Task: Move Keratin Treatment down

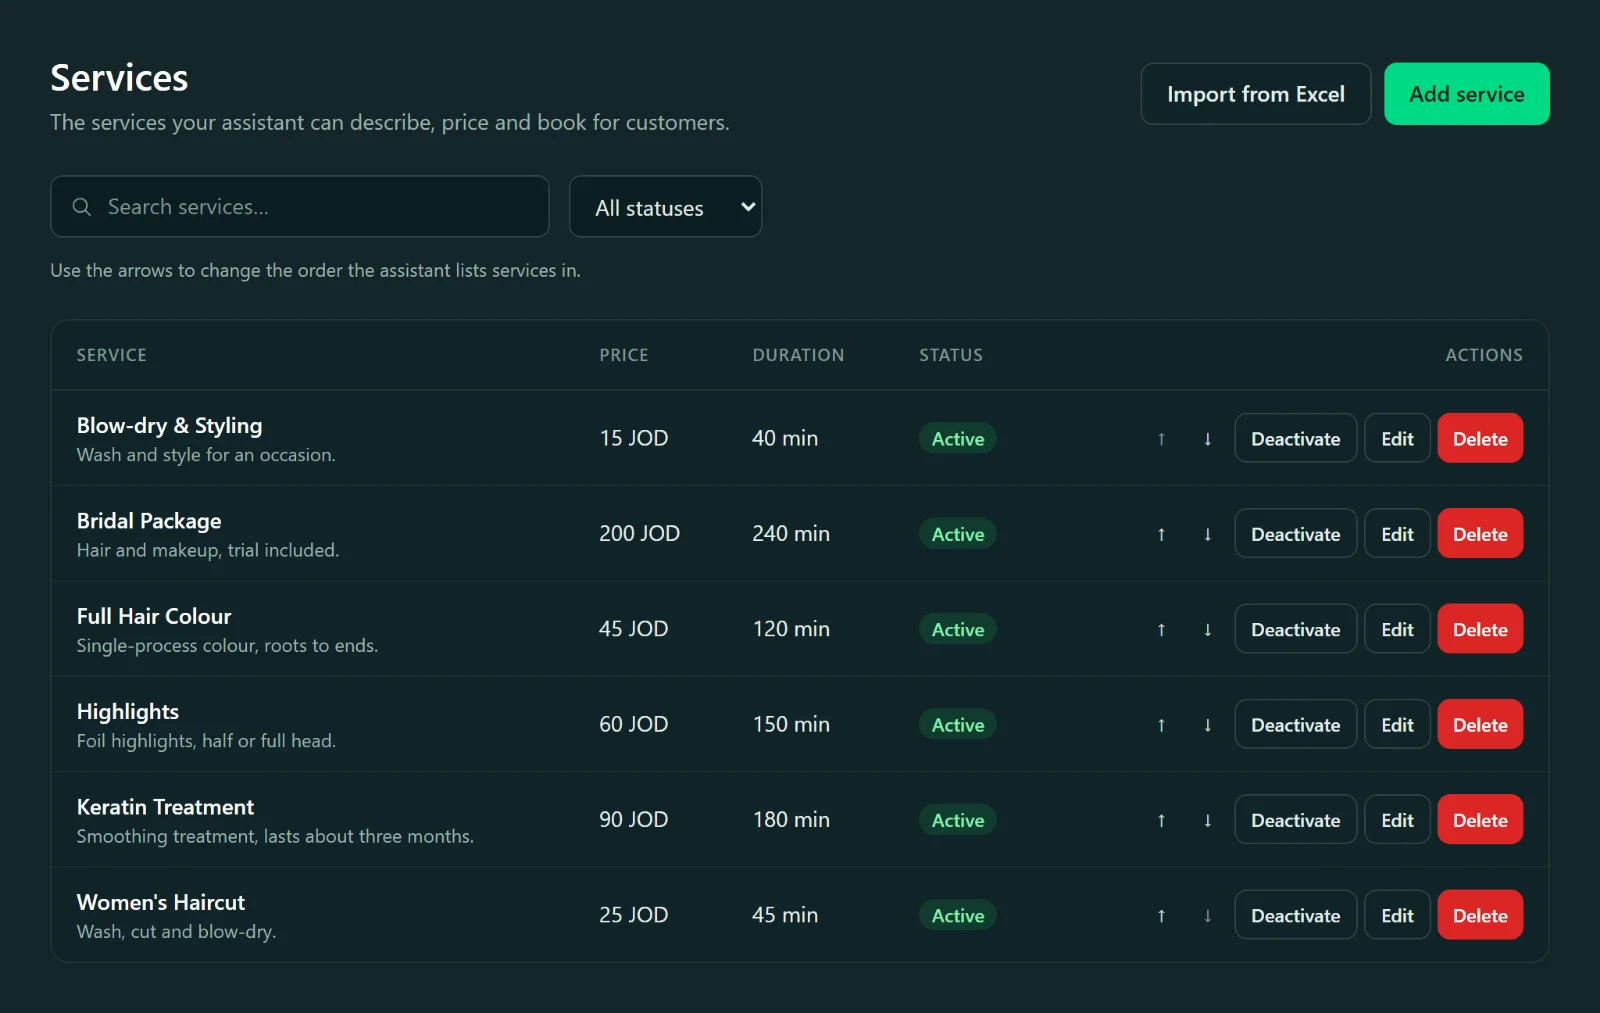Action: click(1208, 820)
